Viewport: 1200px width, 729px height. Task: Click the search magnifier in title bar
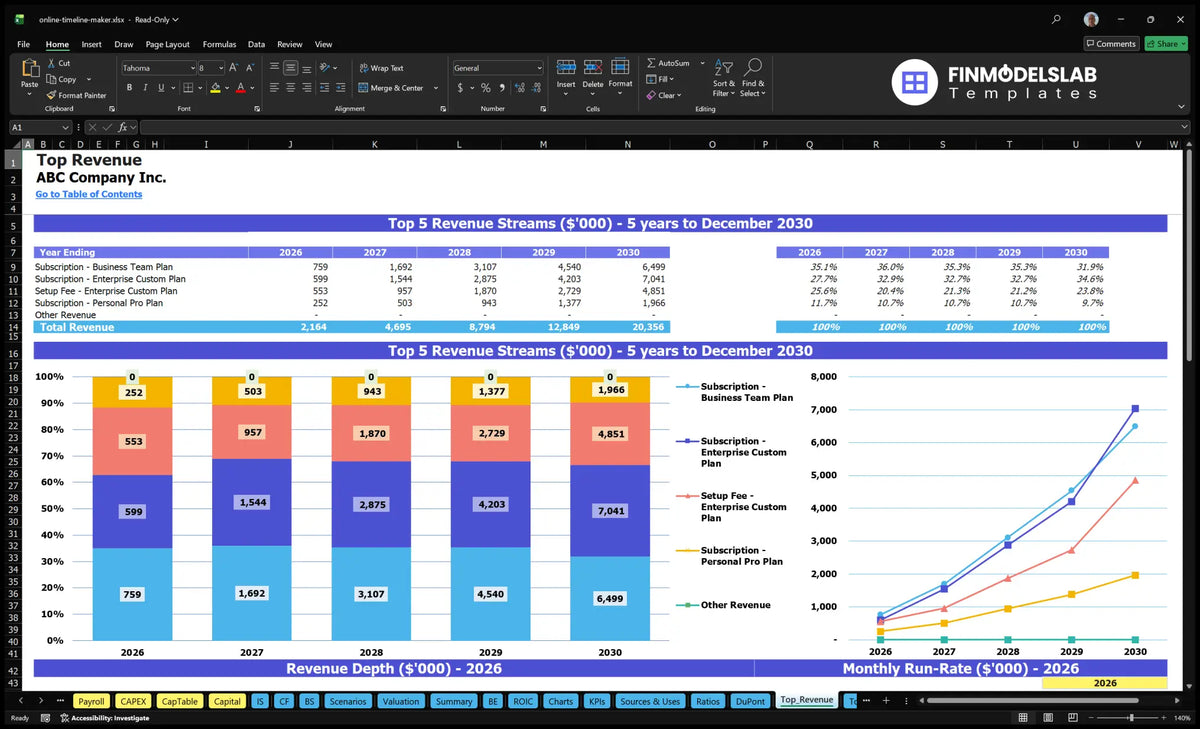coord(1057,19)
